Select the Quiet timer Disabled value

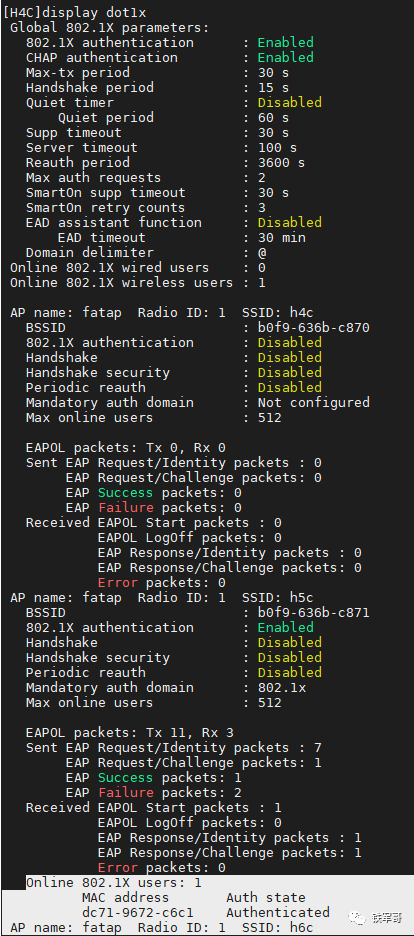pos(289,102)
